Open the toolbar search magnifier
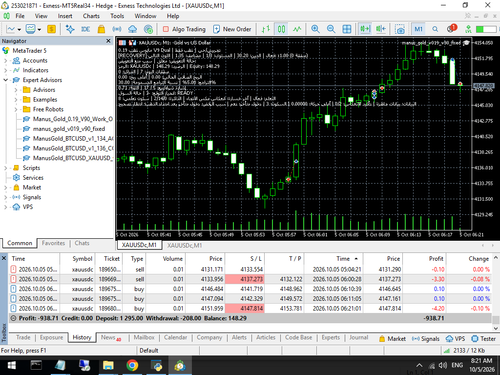The width and height of the screenshot is (500, 375). click(x=435, y=29)
